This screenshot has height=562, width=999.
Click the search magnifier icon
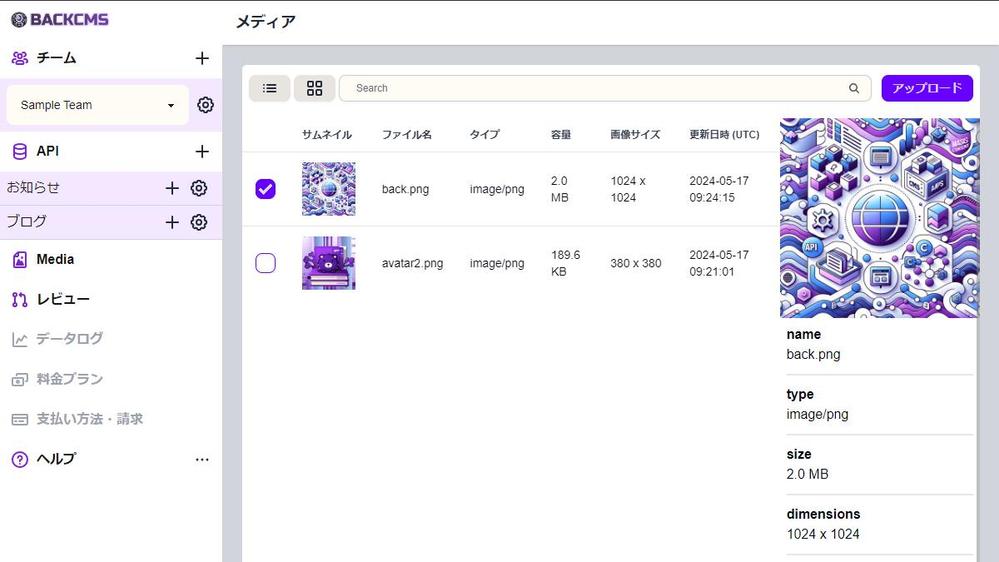click(854, 88)
